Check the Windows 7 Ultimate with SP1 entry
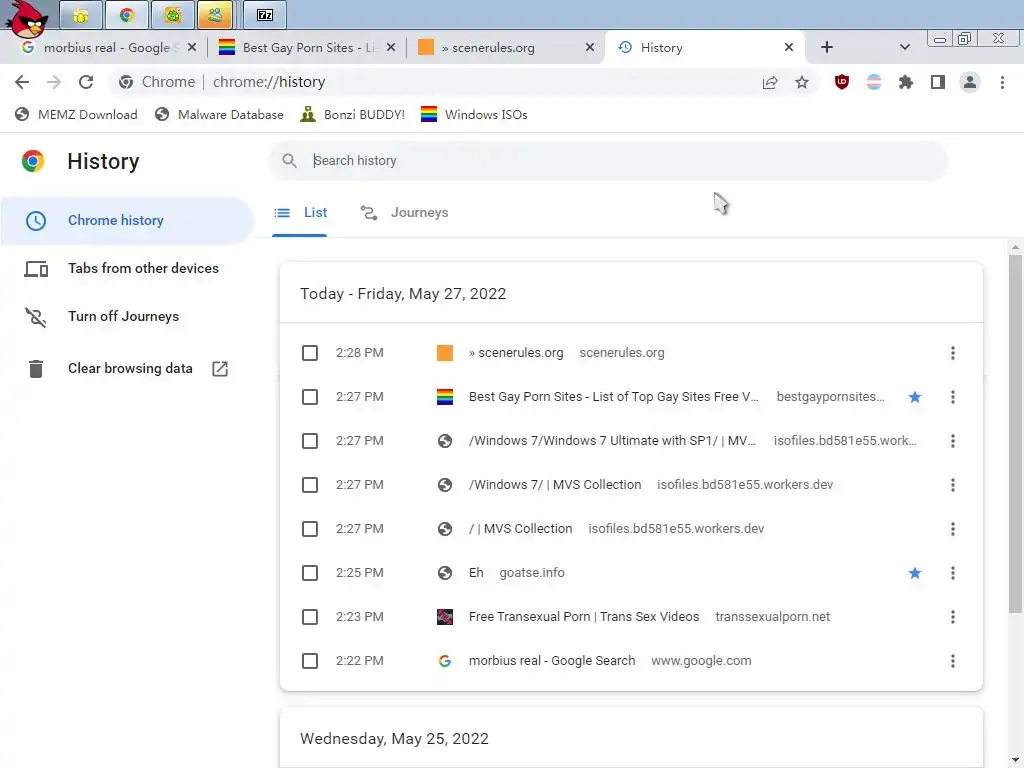Image resolution: width=1024 pixels, height=768 pixels. point(310,441)
